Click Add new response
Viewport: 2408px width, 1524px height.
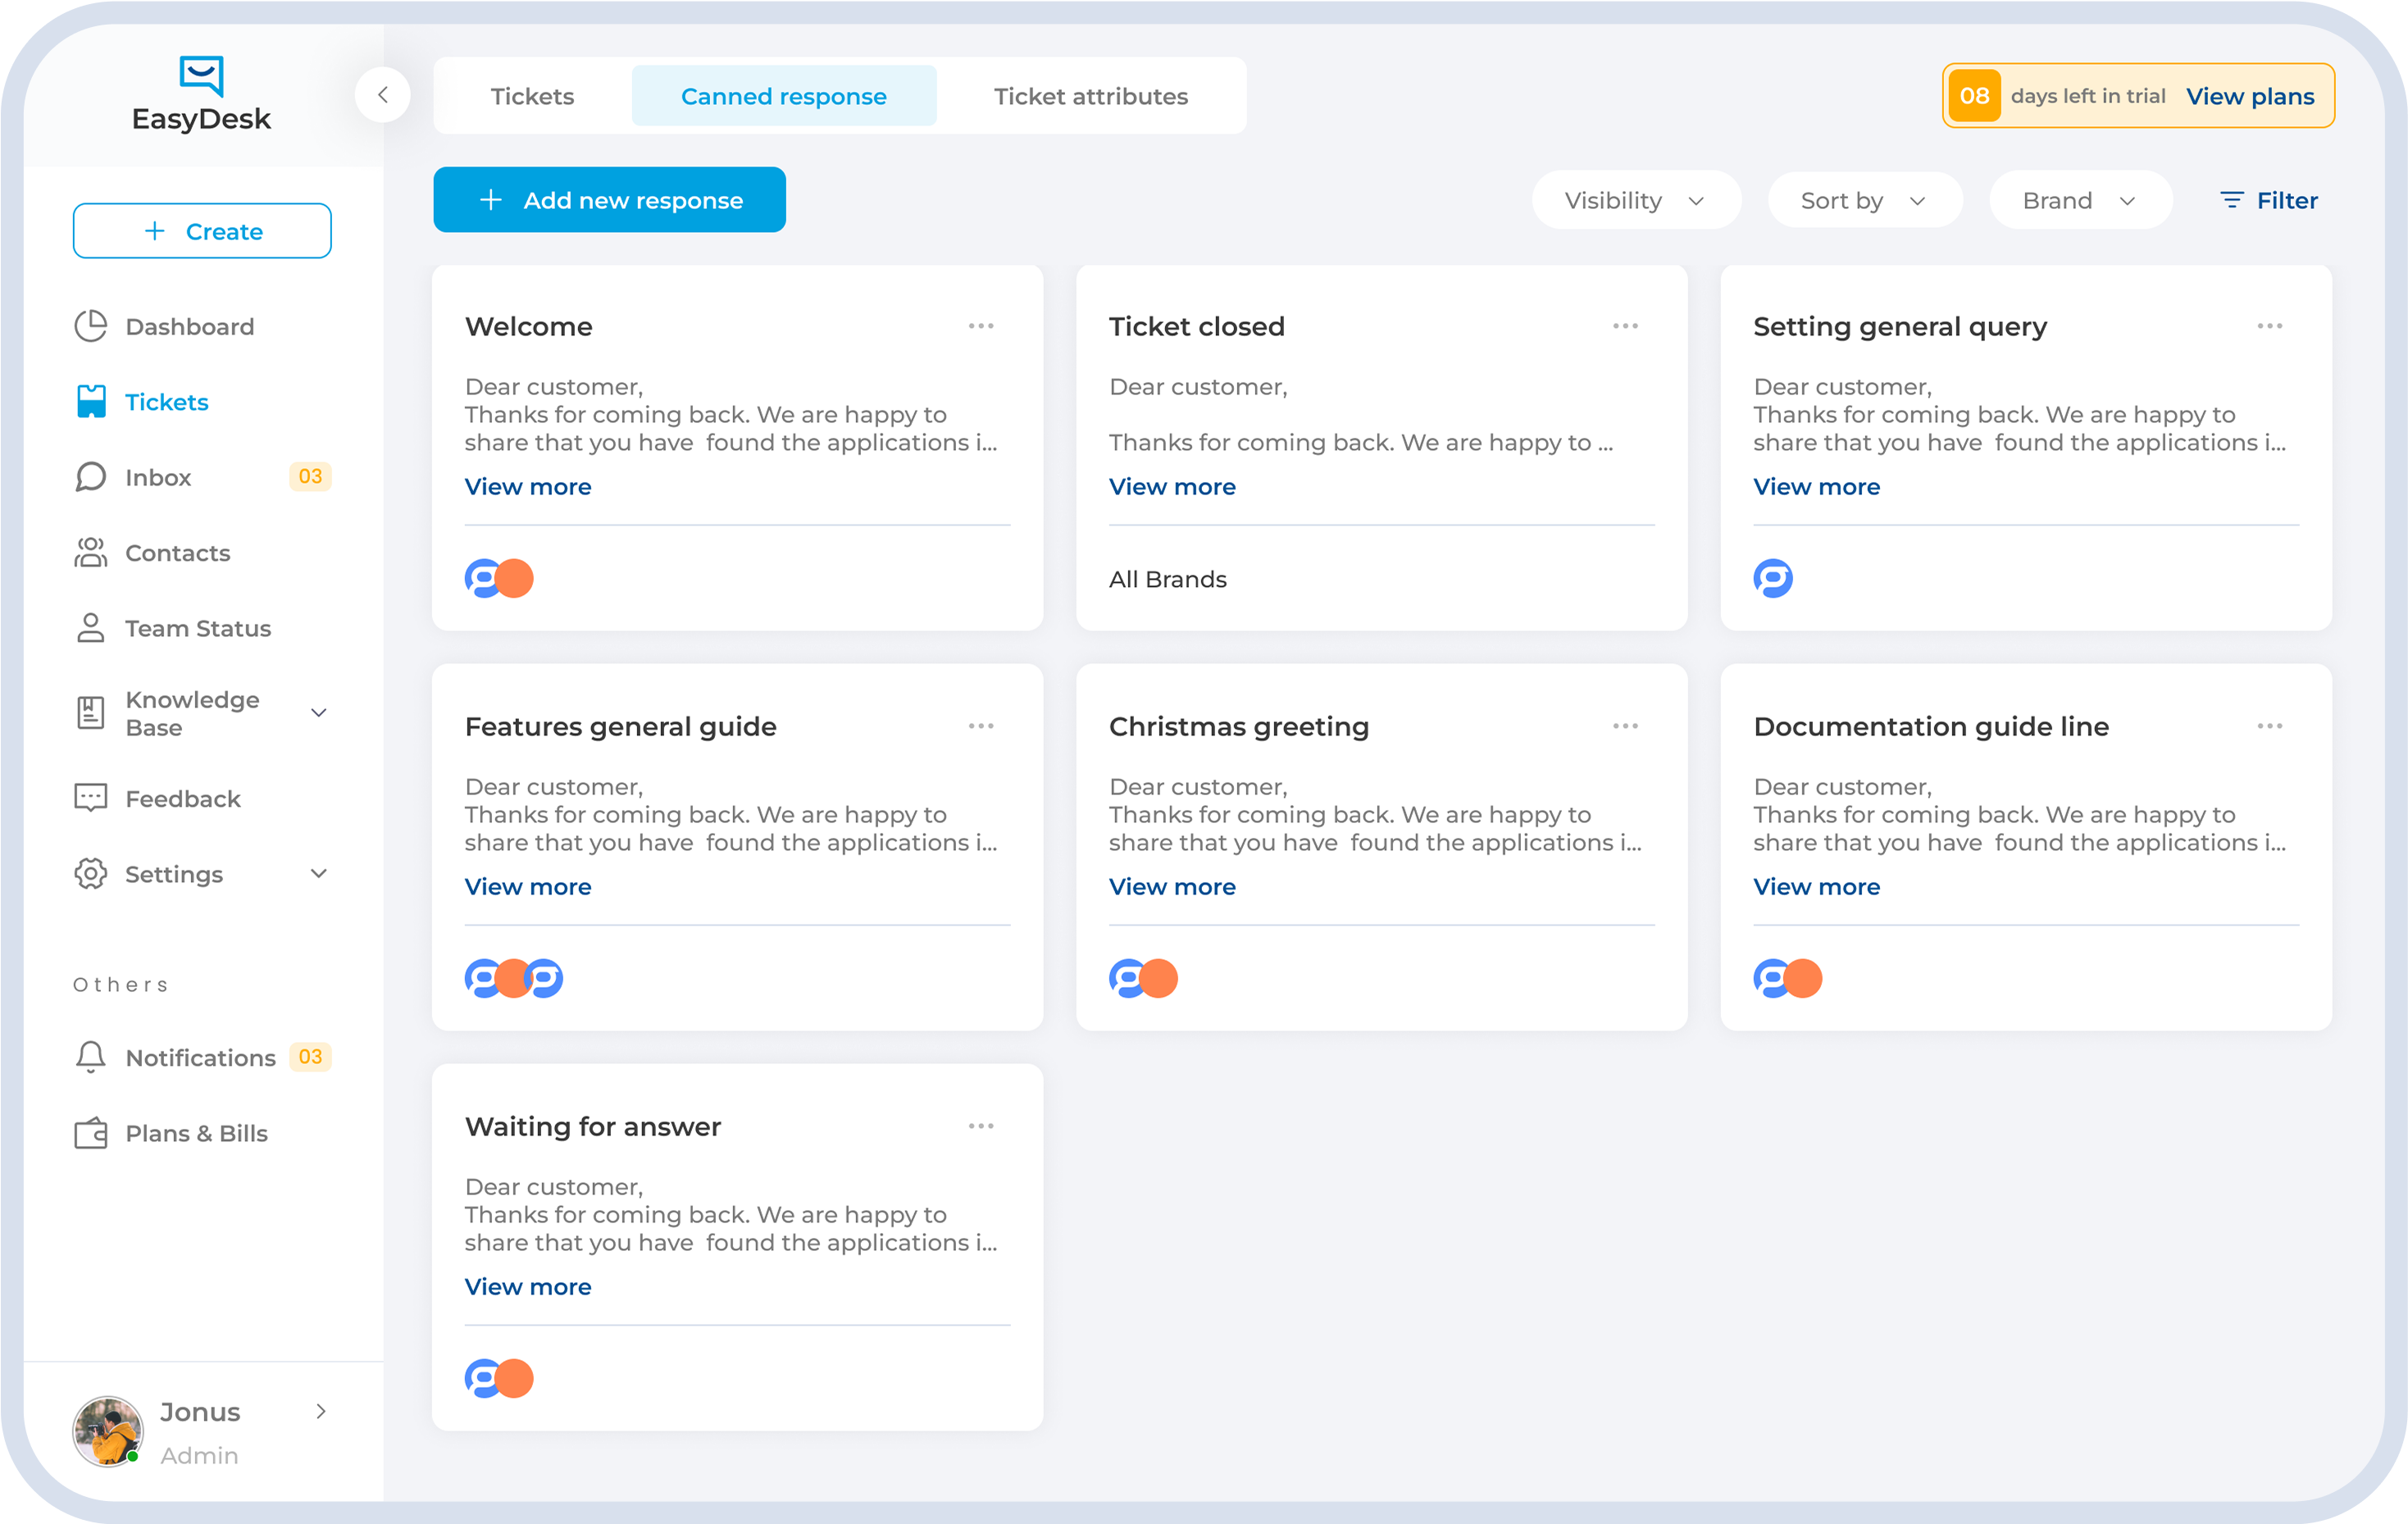click(x=609, y=199)
